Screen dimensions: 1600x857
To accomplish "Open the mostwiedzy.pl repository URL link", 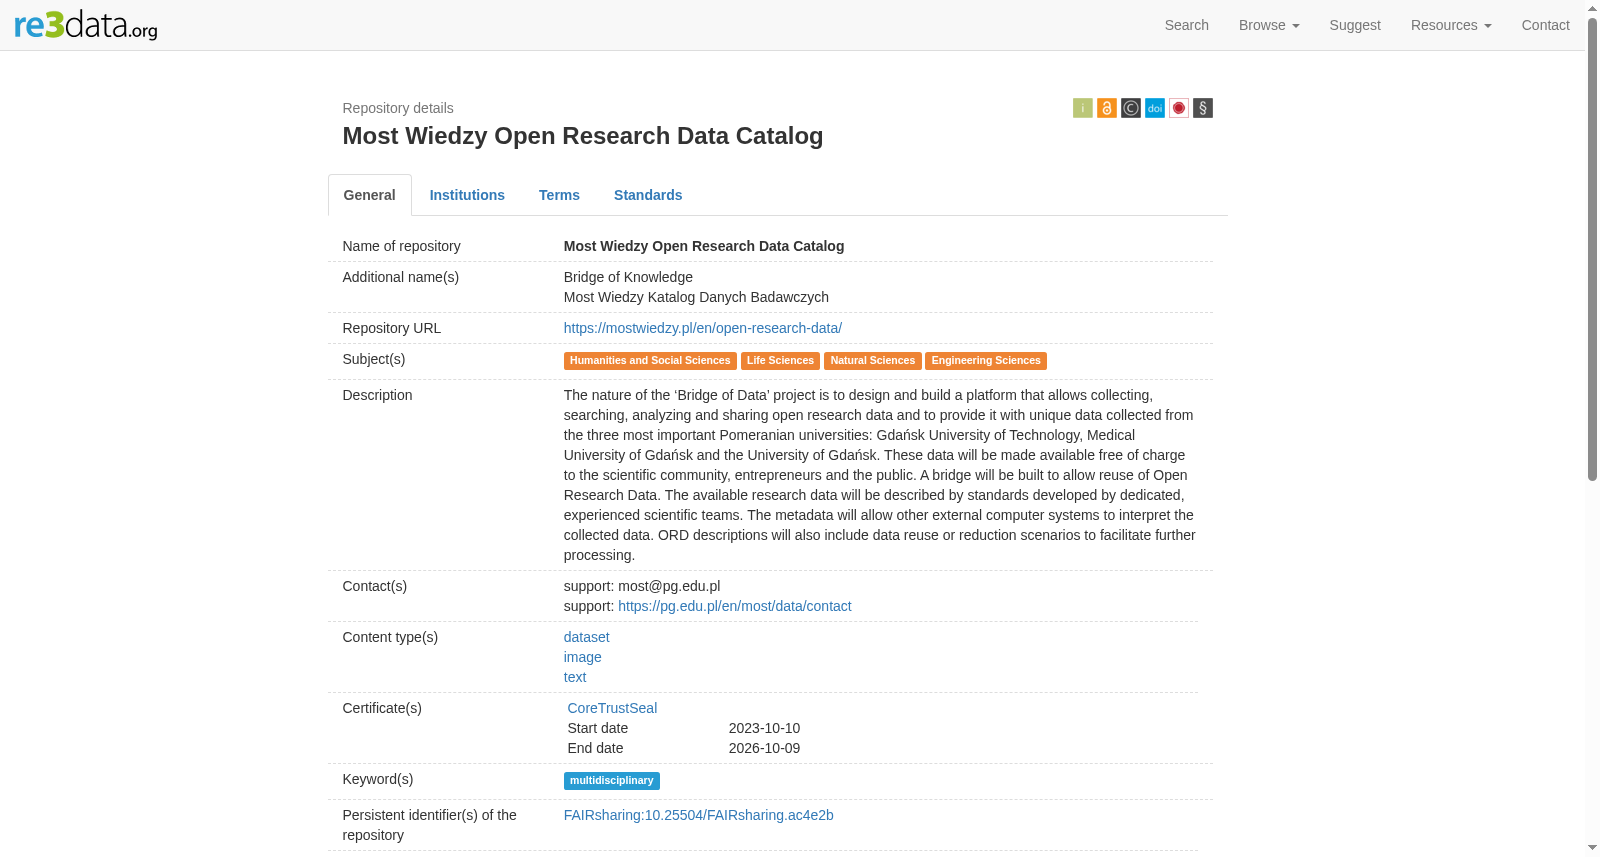I will [703, 328].
